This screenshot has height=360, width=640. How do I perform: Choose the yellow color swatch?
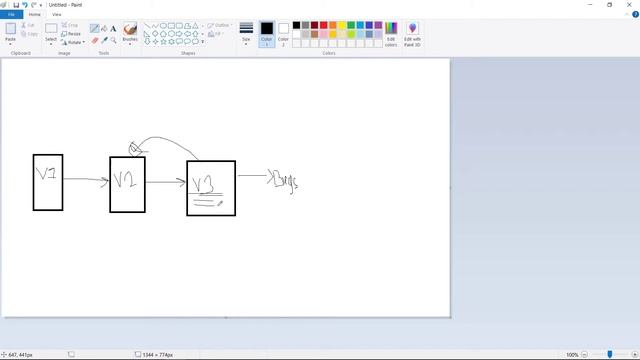point(342,25)
